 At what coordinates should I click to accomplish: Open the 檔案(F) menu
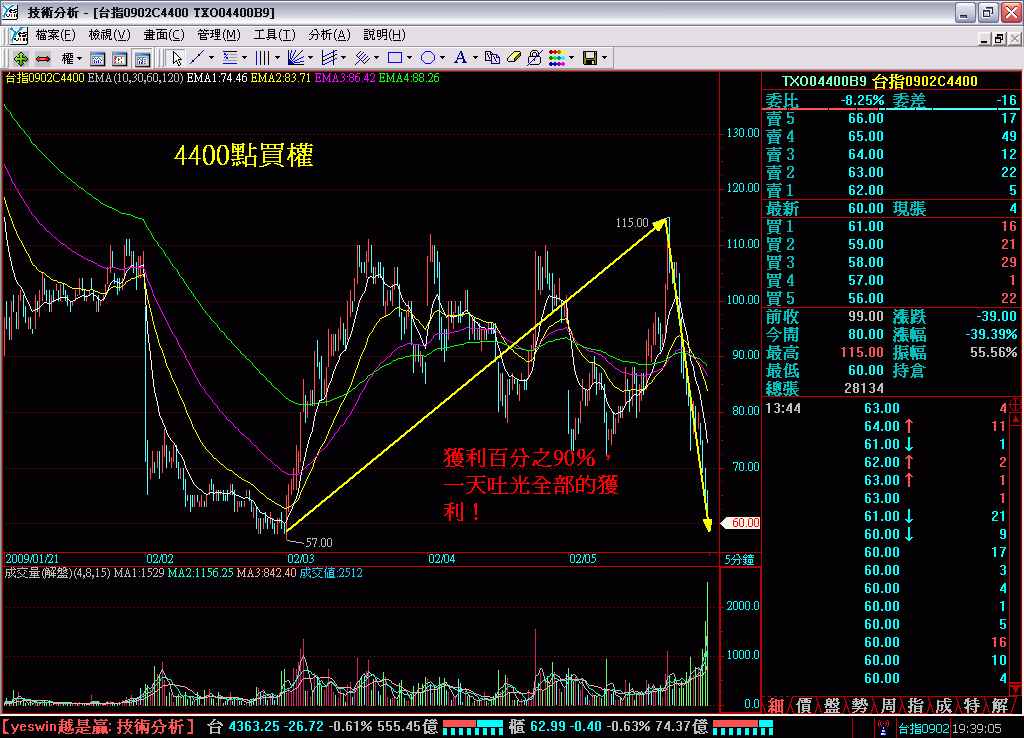coord(55,35)
